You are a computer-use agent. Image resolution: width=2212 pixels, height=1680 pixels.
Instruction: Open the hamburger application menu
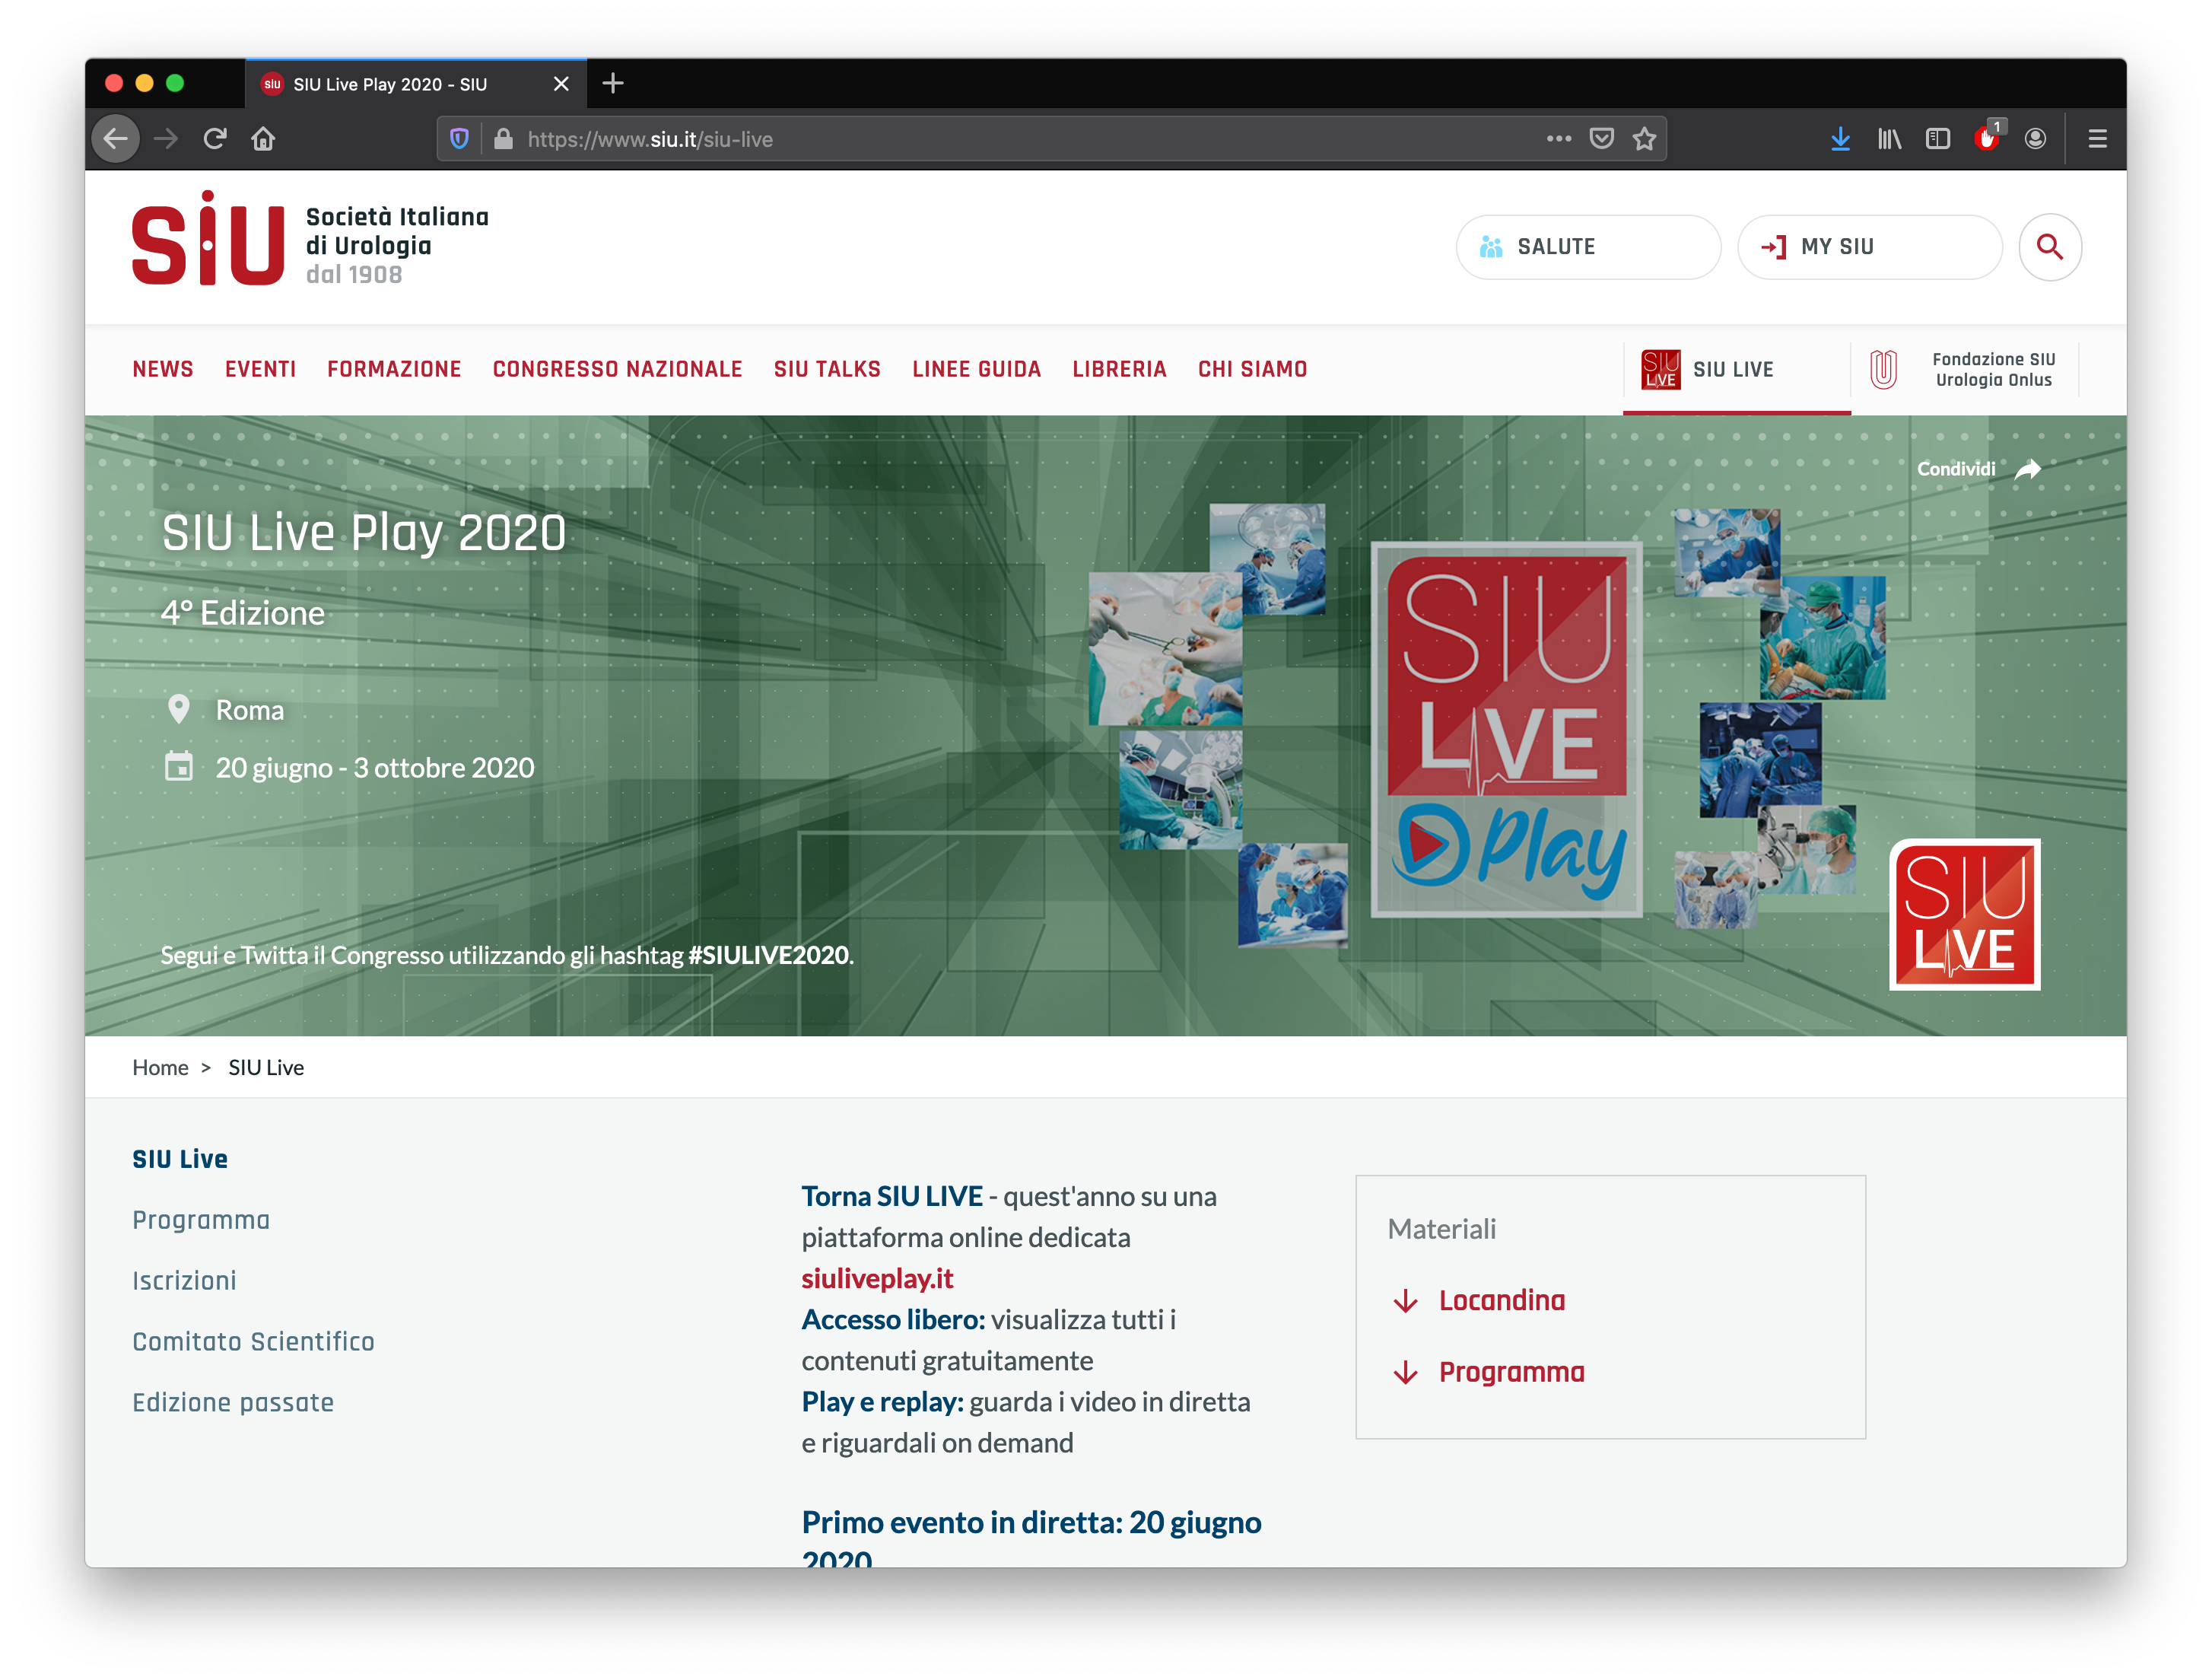pyautogui.click(x=2097, y=139)
